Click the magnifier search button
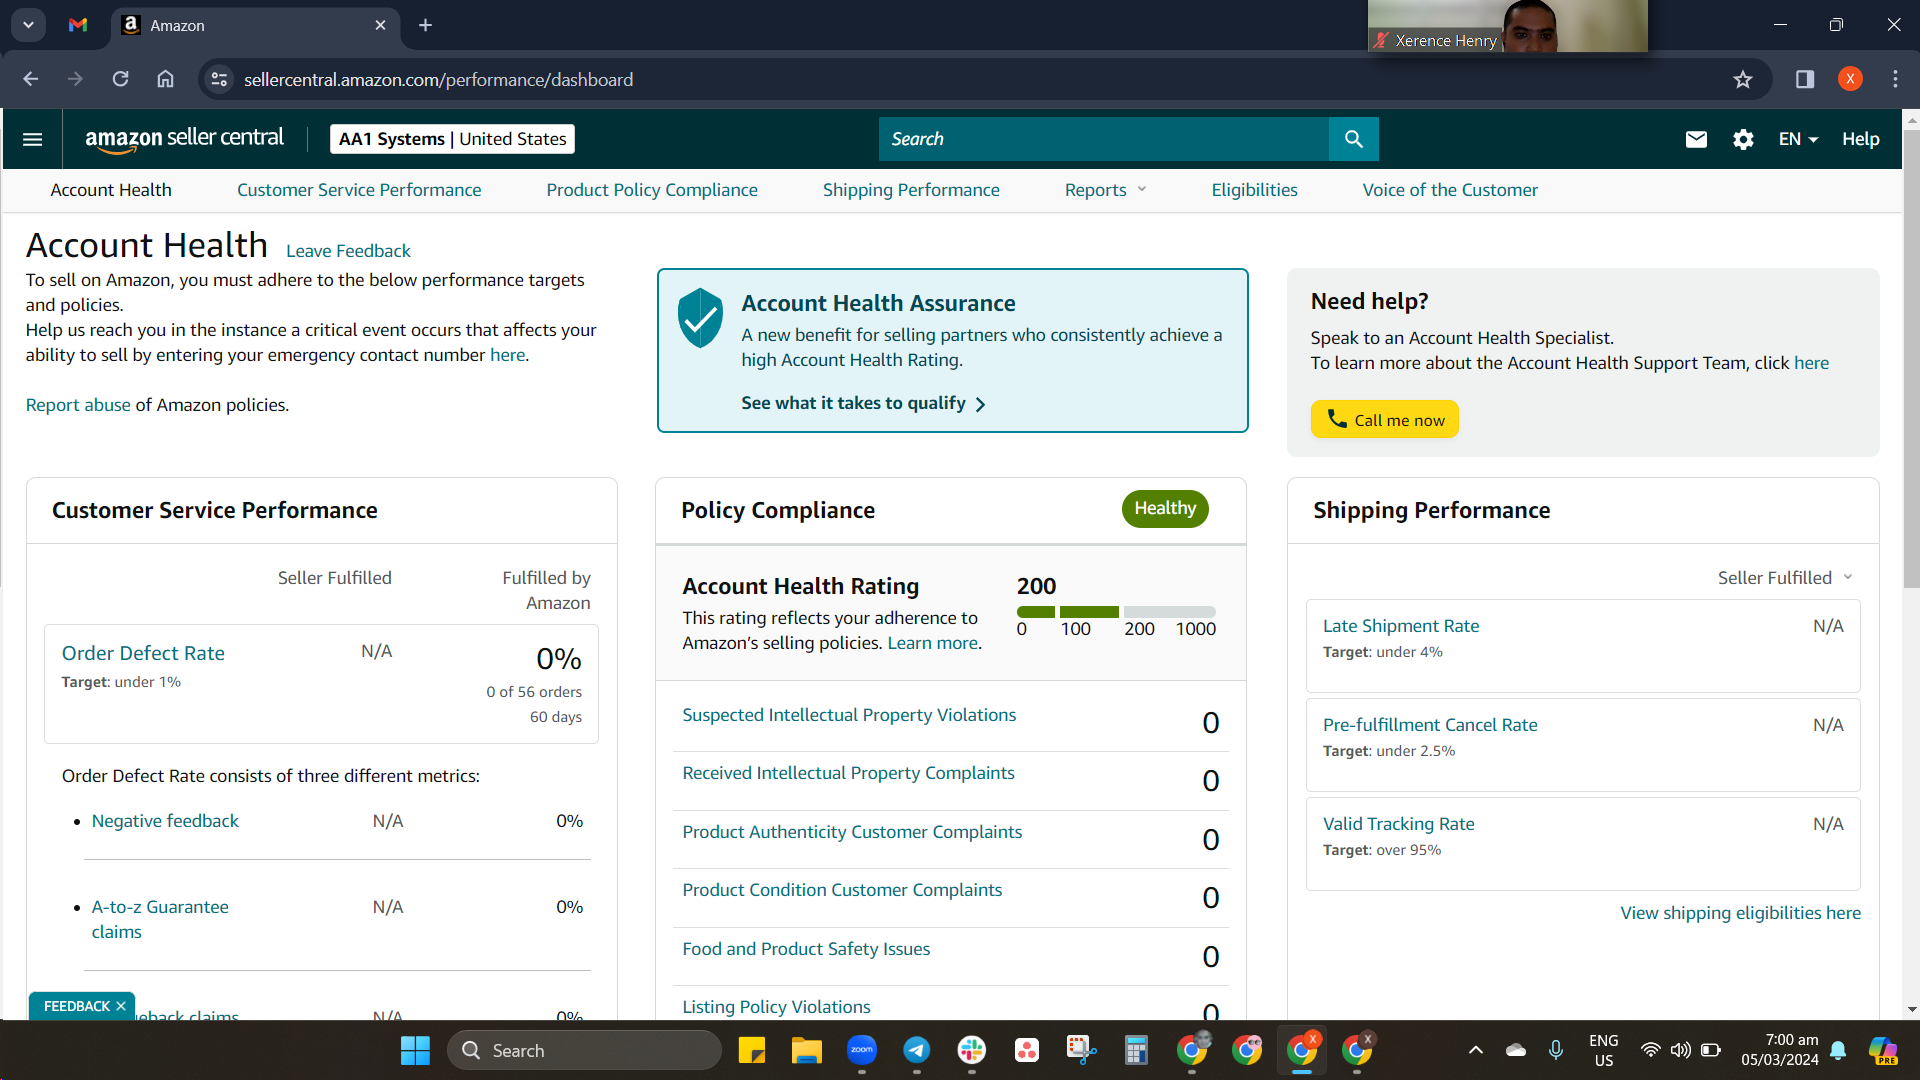Image resolution: width=1920 pixels, height=1080 pixels. click(1354, 139)
